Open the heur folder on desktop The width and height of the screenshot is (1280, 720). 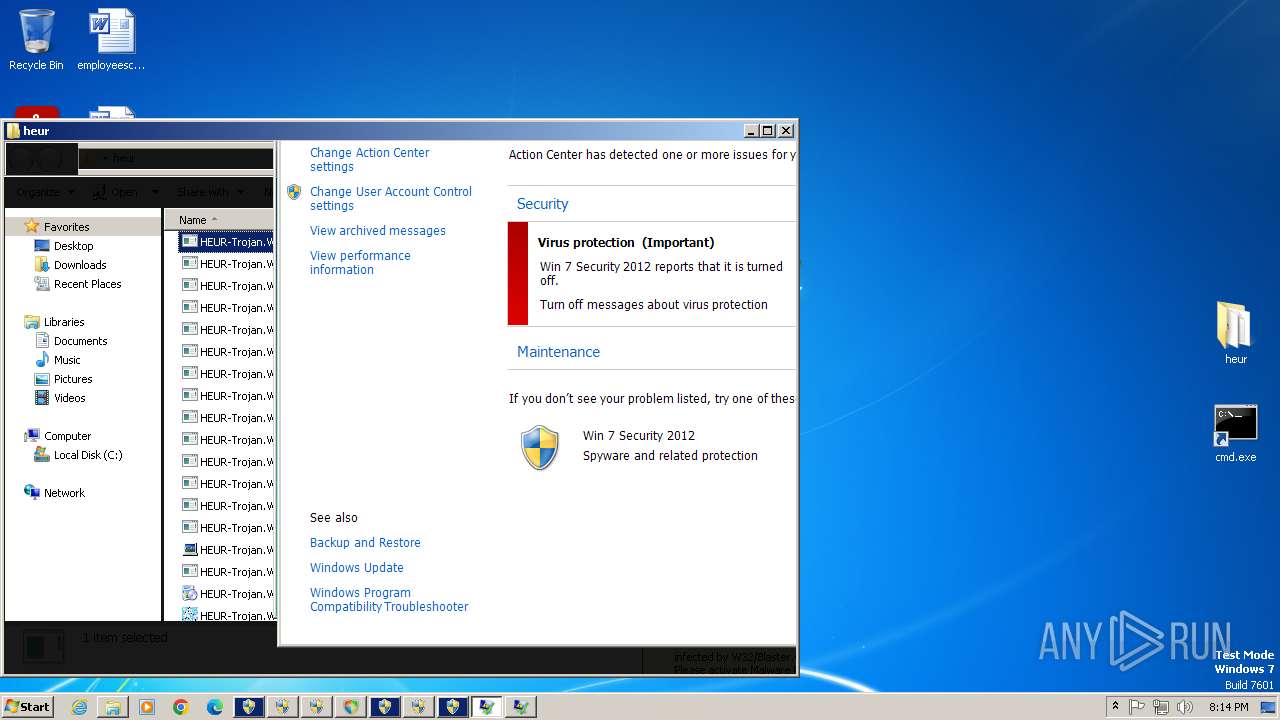click(1236, 333)
